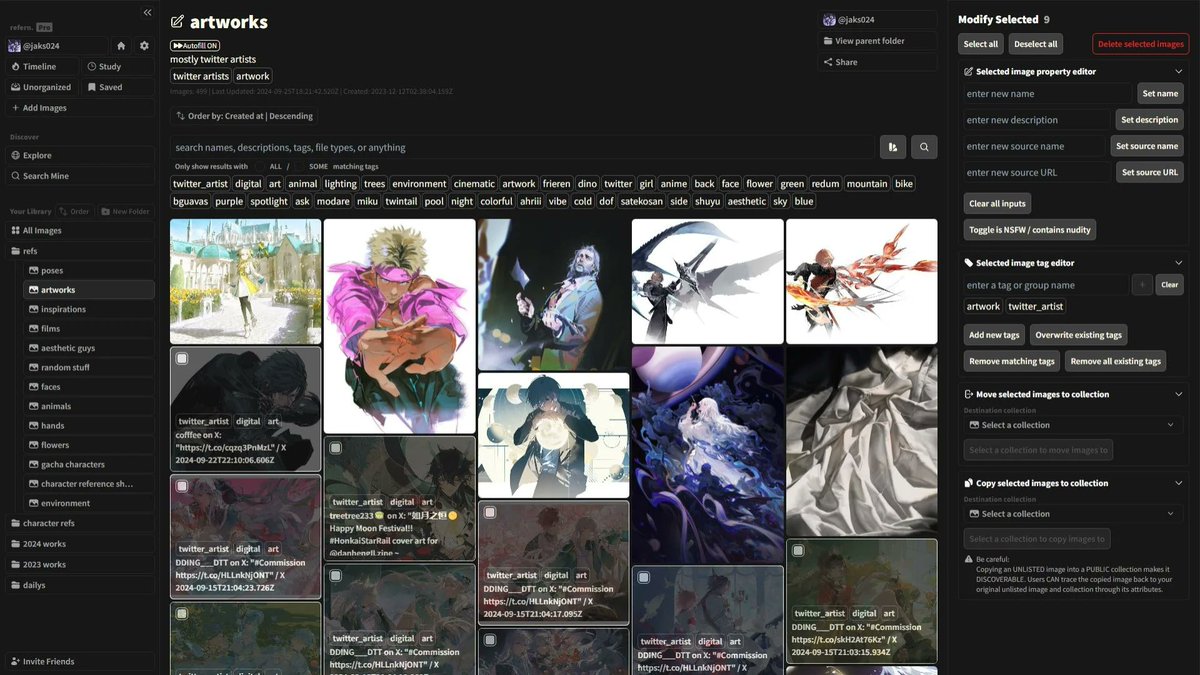Go to home via house icon
1200x675 pixels.
121,46
